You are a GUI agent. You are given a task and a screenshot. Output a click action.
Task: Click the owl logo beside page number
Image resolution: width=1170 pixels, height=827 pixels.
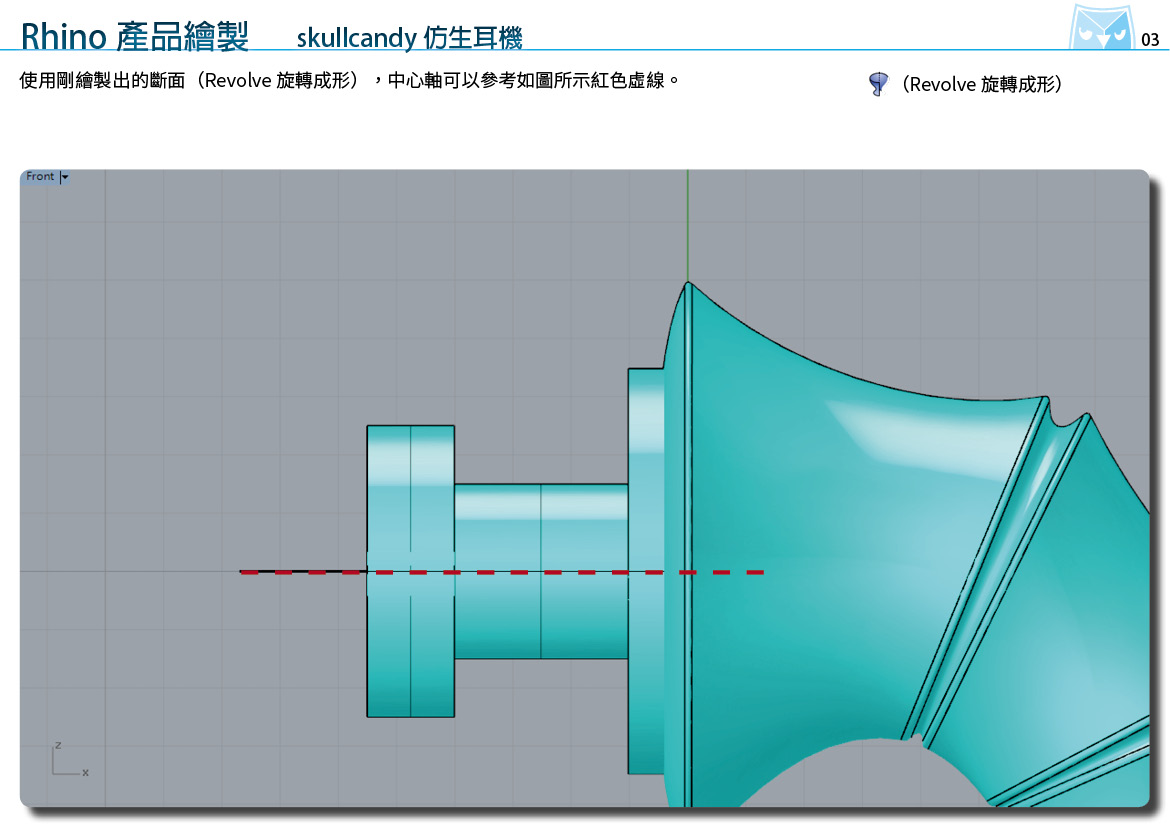[1101, 27]
